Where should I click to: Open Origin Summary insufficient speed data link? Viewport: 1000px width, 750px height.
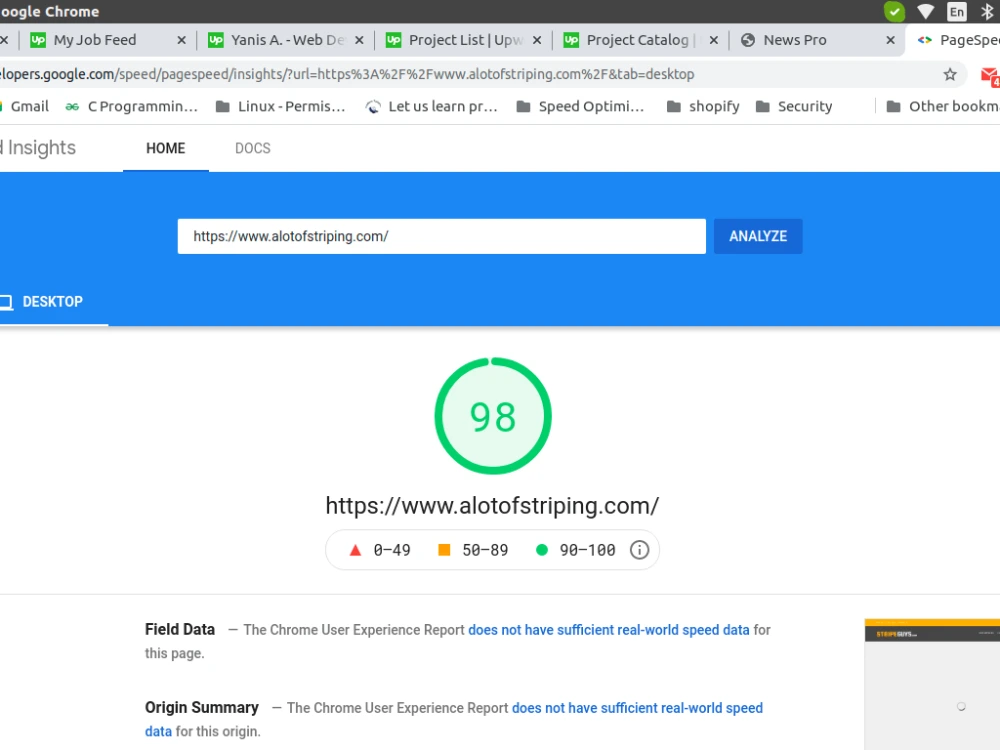tap(637, 708)
